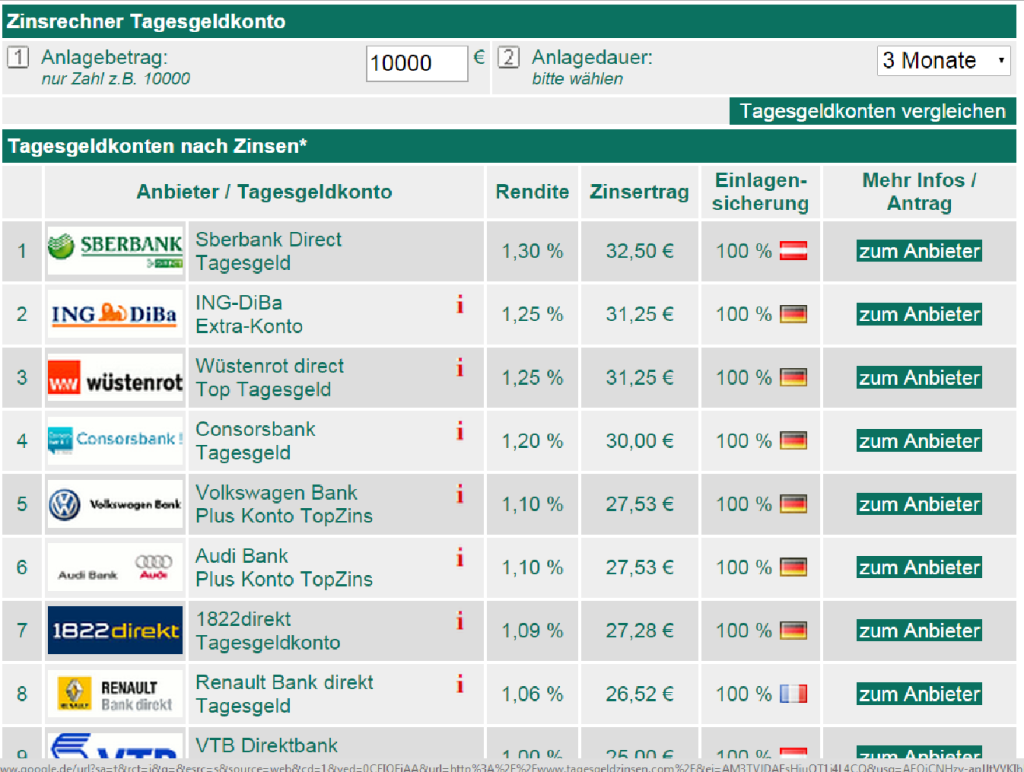Screen dimensions: 1024x772
Task: Click the Einlagensicherung column header
Action: (760, 191)
